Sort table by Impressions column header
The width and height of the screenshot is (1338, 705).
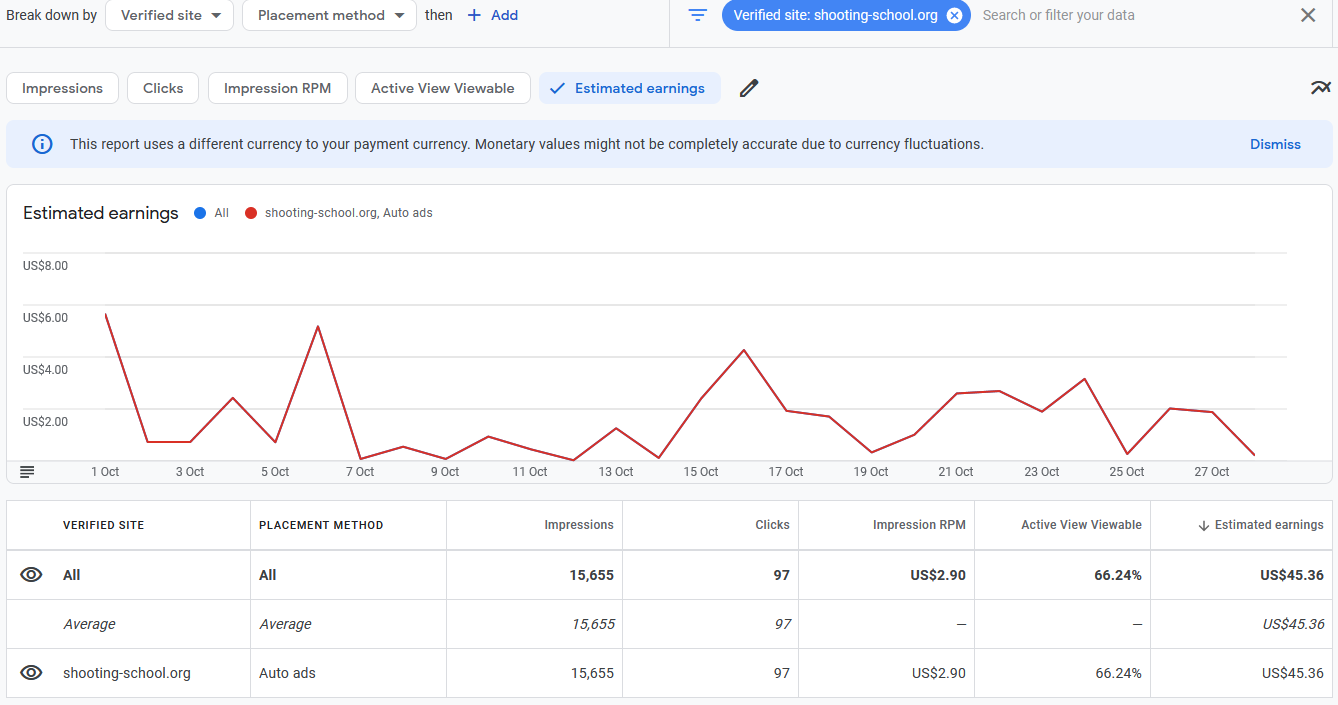tap(579, 525)
